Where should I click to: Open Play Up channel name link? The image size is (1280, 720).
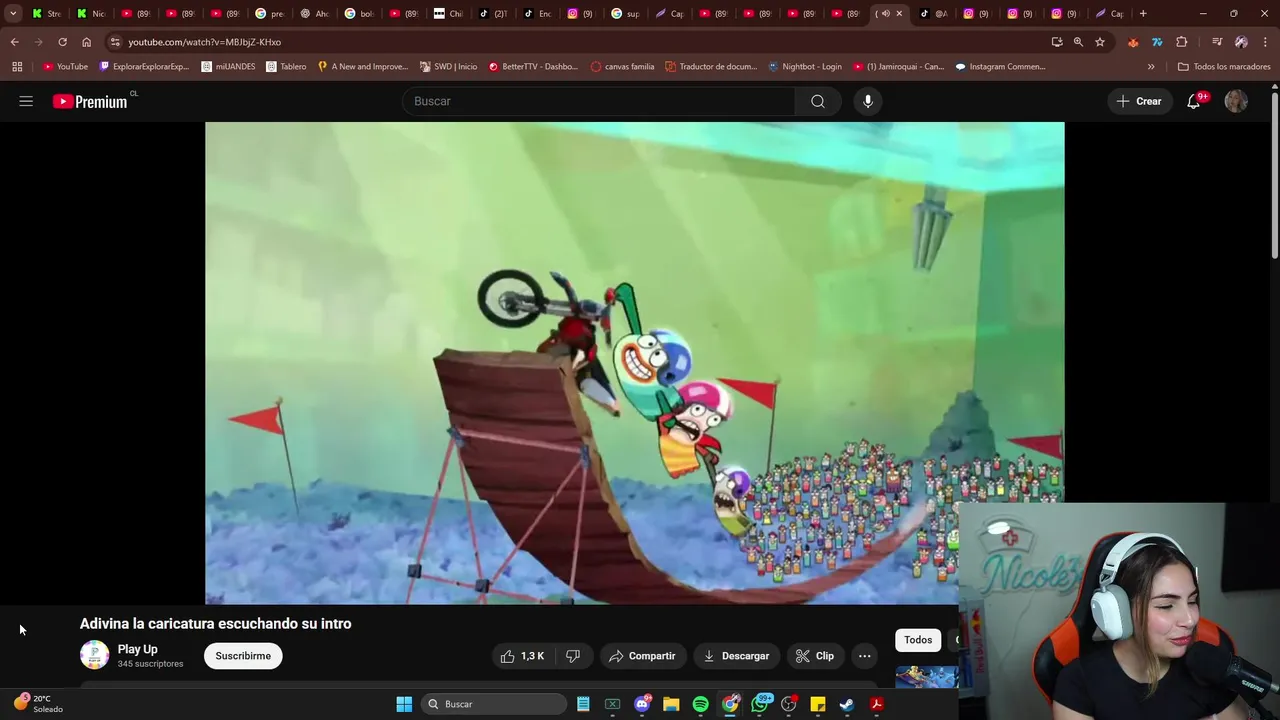[137, 649]
